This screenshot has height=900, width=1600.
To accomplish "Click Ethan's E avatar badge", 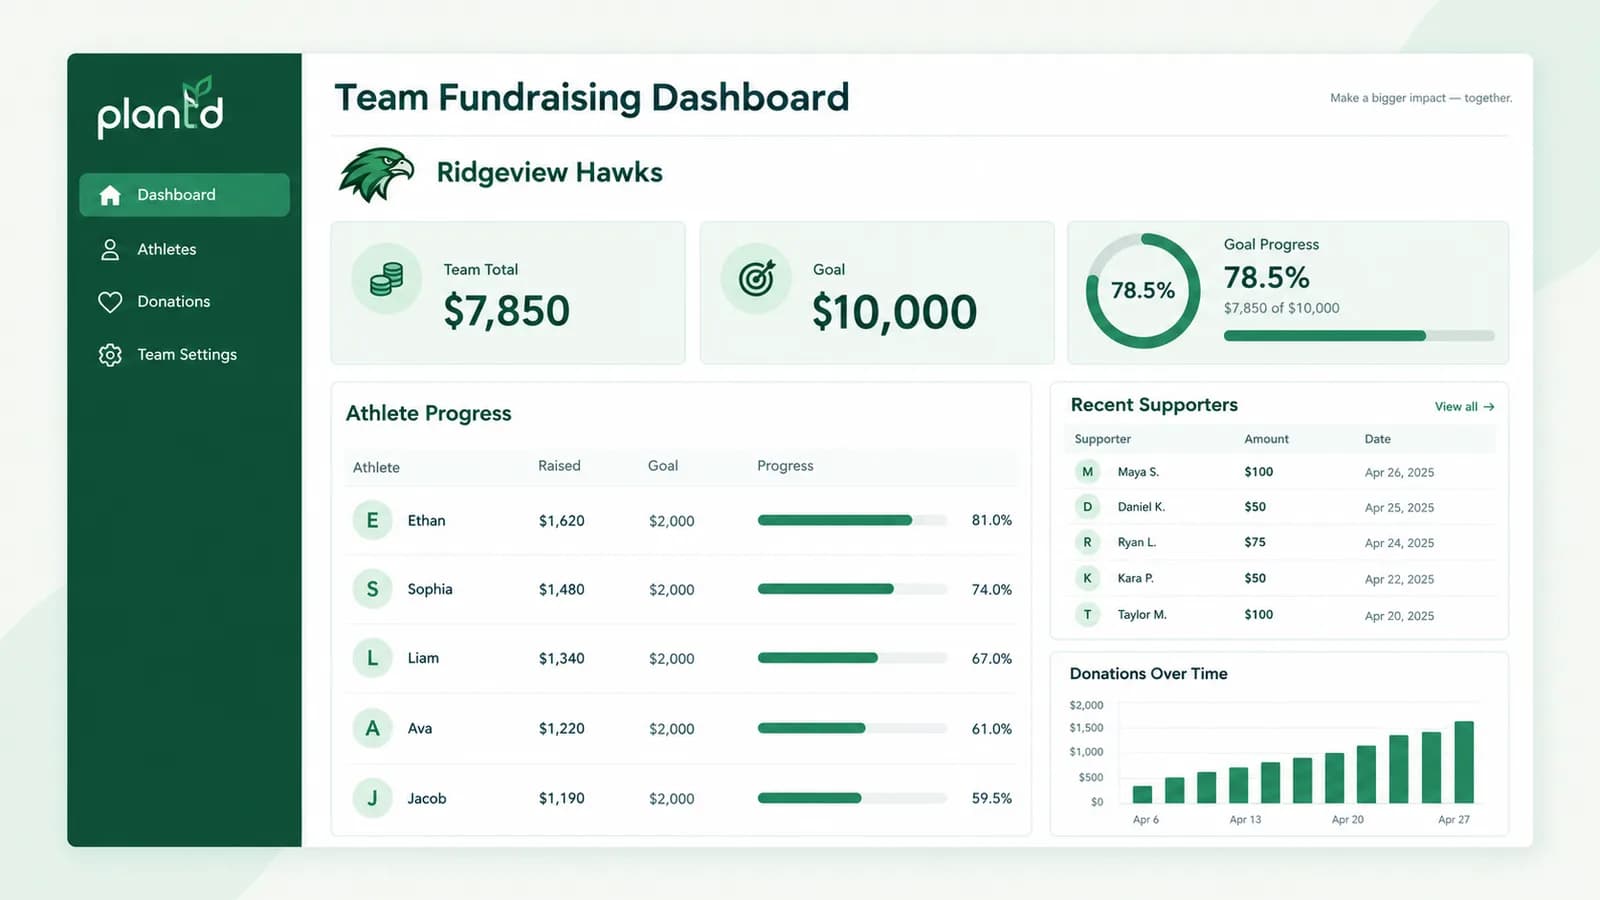I will tap(372, 520).
